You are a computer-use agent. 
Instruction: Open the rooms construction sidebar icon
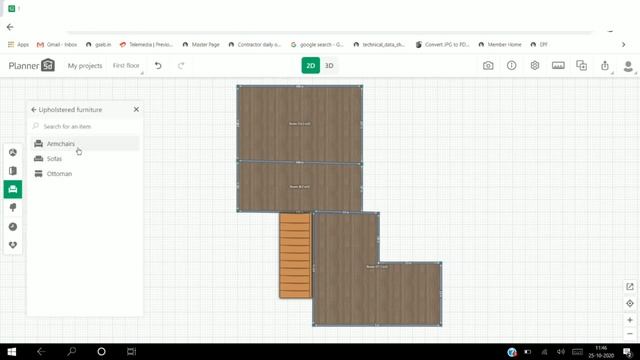[13, 152]
